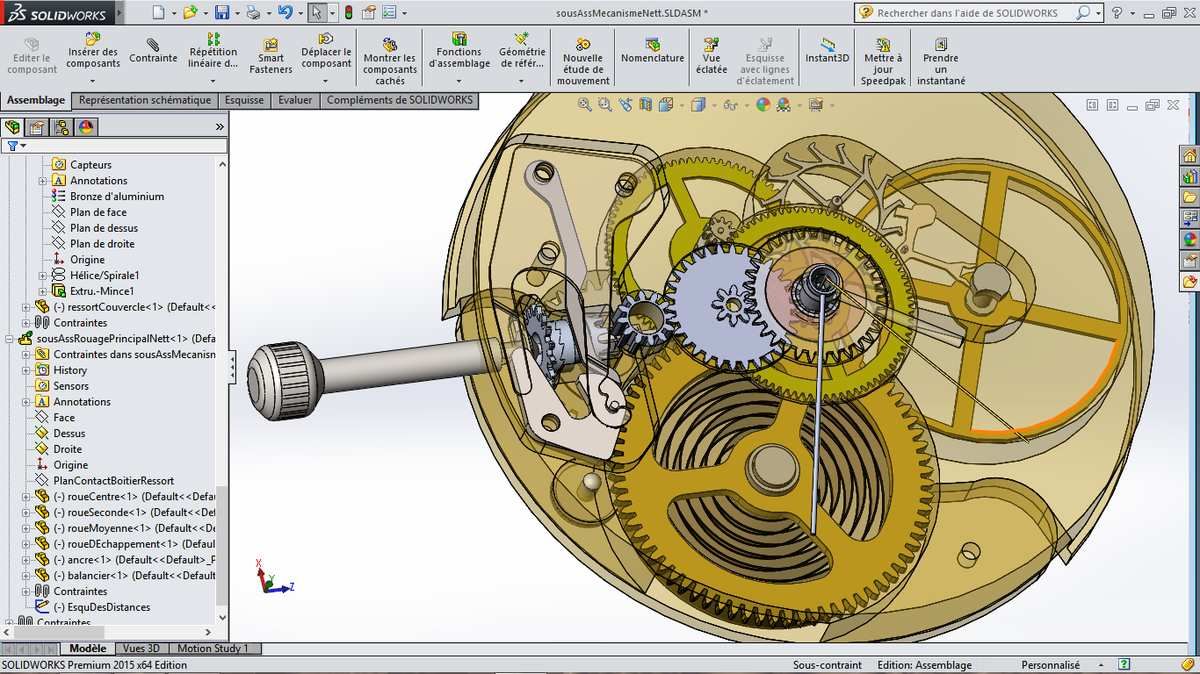This screenshot has height=674, width=1200.
Task: Open Compléments de SOLIDWORKS tab
Action: point(398,100)
